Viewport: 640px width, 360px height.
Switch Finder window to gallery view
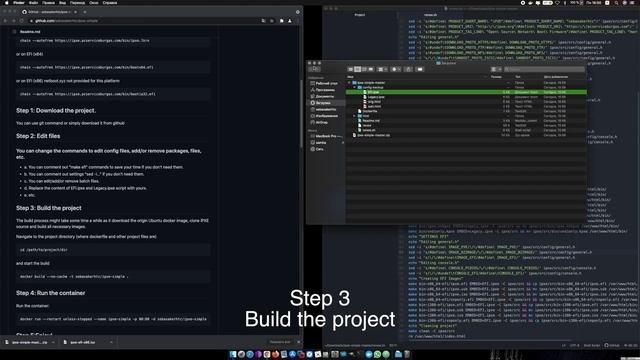click(371, 69)
